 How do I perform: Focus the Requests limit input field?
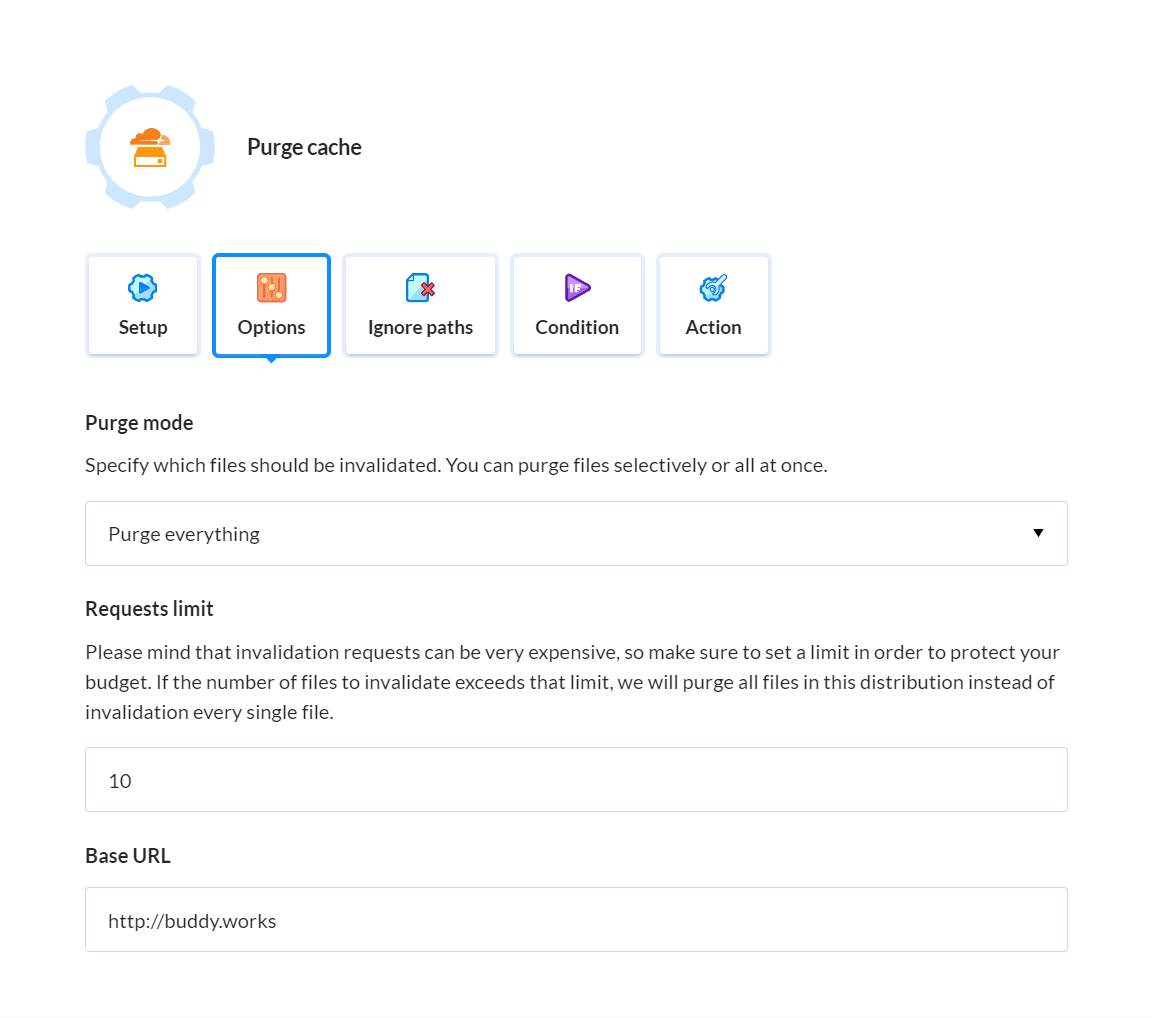point(576,780)
